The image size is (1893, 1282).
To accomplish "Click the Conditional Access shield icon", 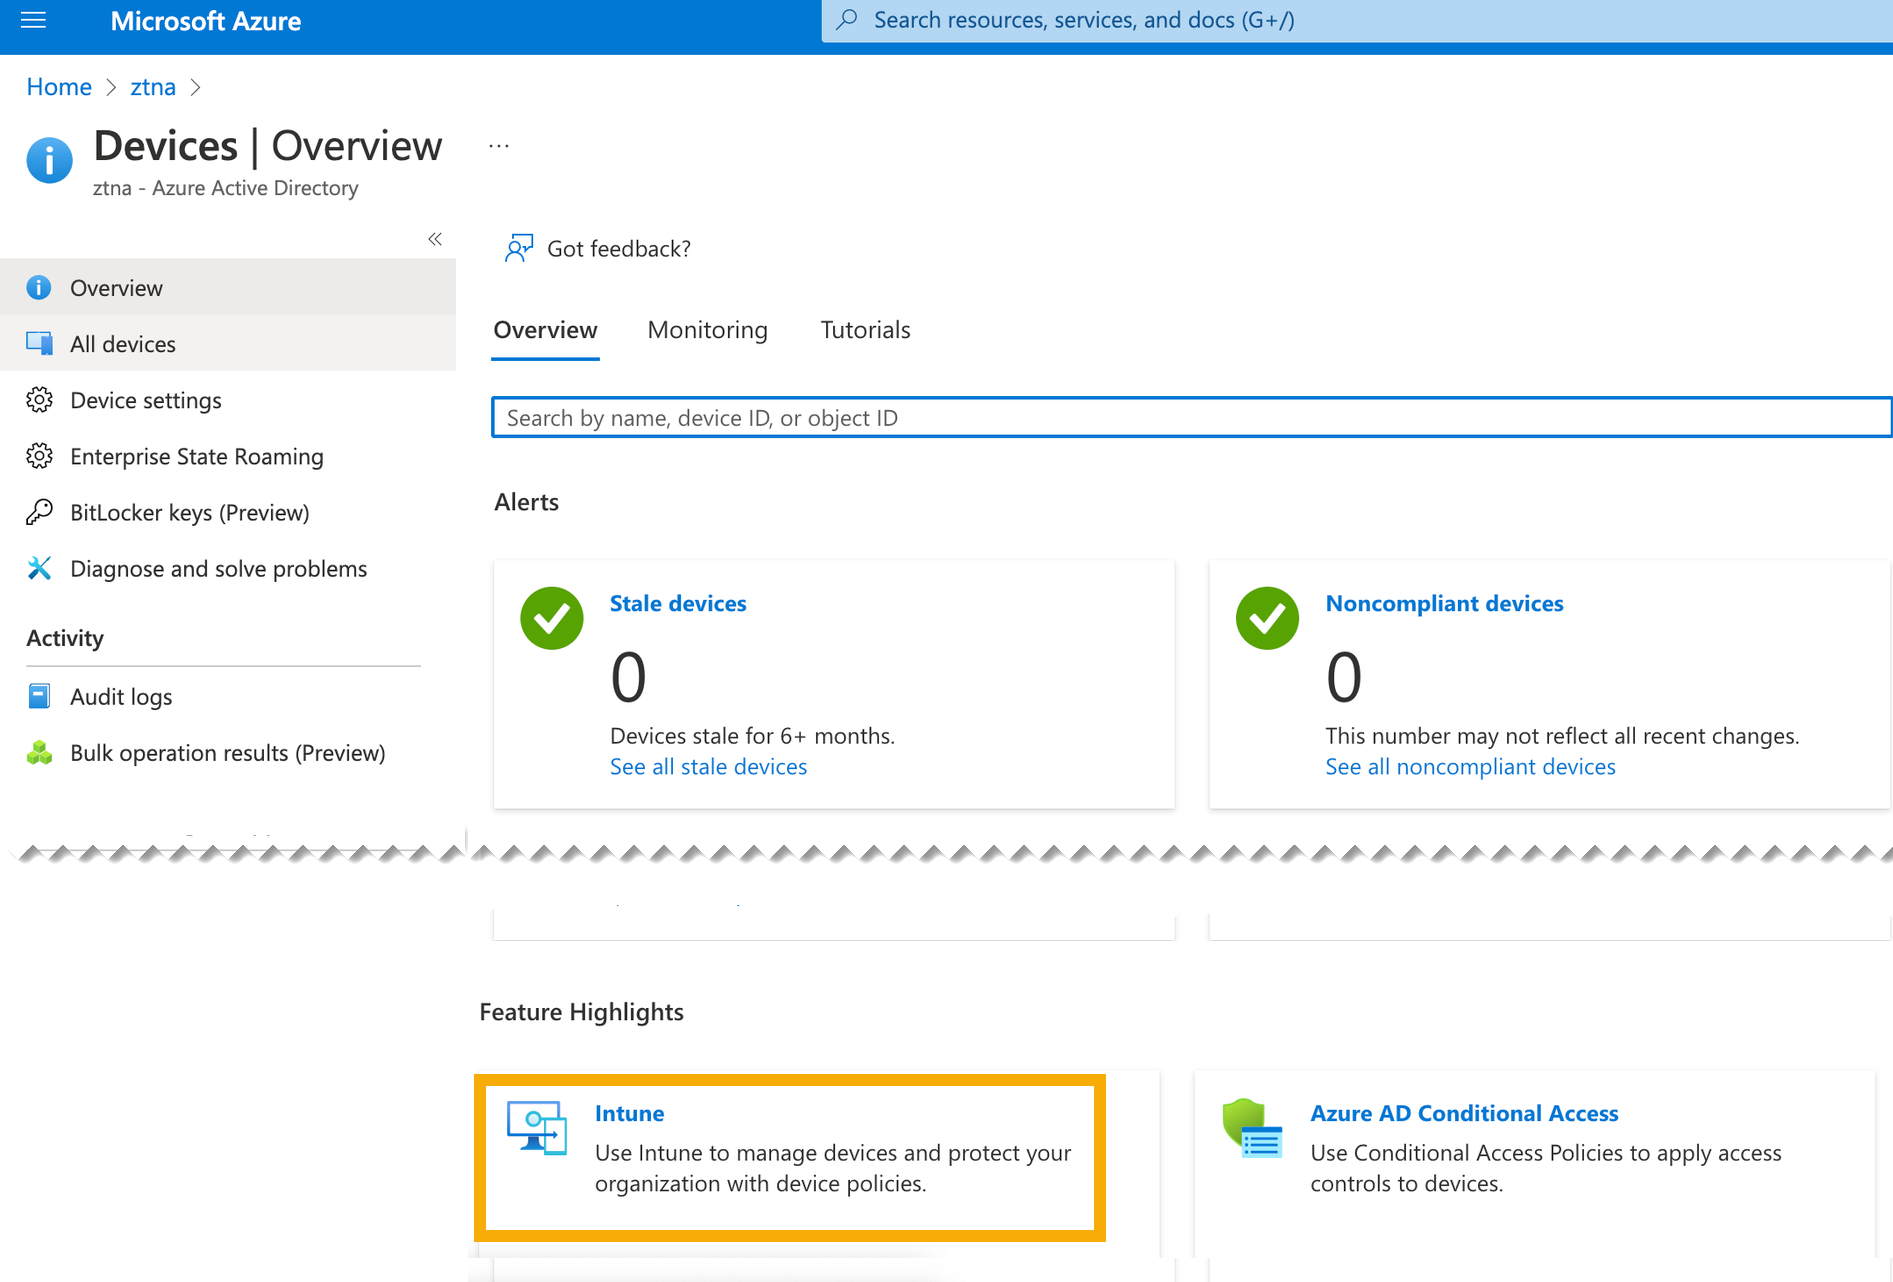I will (1251, 1128).
